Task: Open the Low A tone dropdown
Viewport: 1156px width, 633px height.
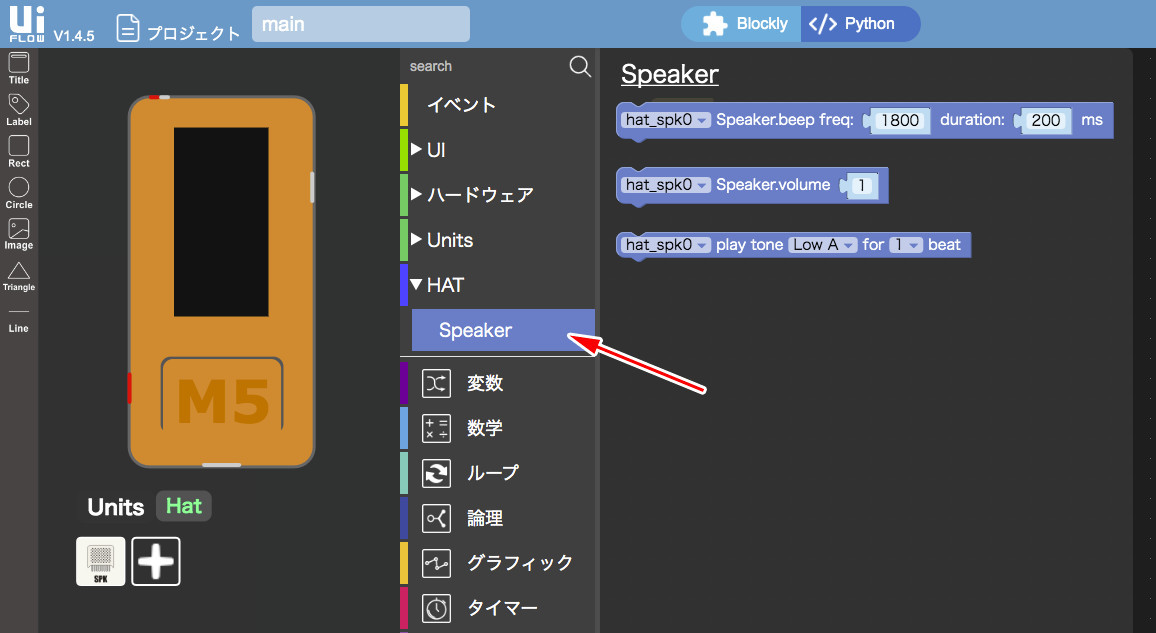Action: pyautogui.click(x=824, y=245)
